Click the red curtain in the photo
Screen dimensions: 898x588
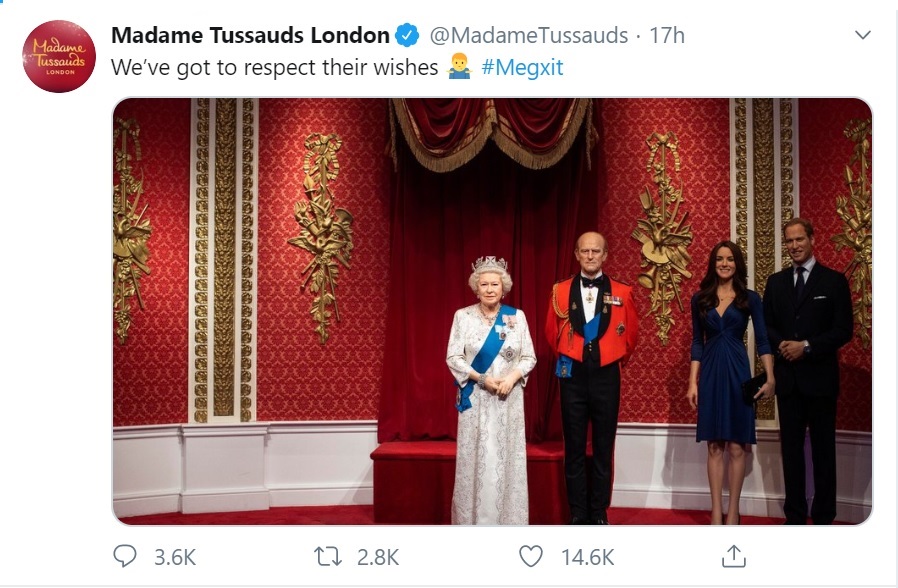pos(493,269)
